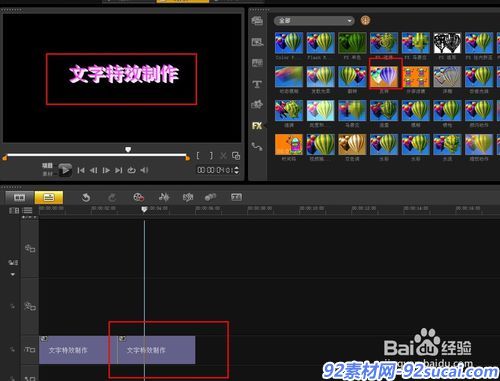Screen dimensions: 500x381
Task: Open the Subtitle Editor icon
Action: tap(236, 197)
